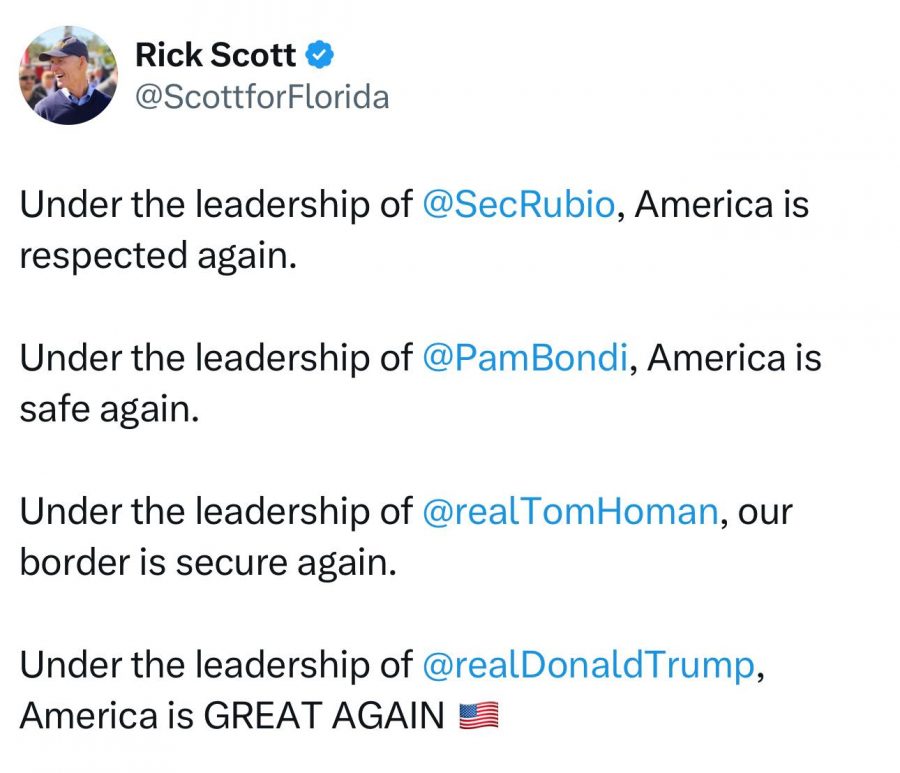Click the blue verified badge

point(320,56)
